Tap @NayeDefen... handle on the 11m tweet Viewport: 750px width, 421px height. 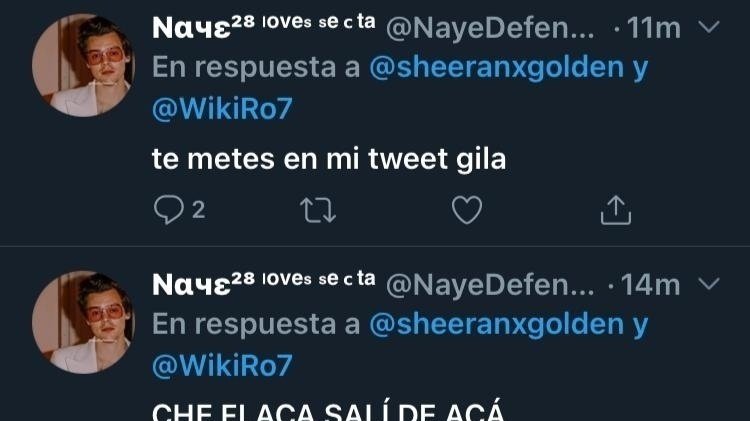[490, 28]
